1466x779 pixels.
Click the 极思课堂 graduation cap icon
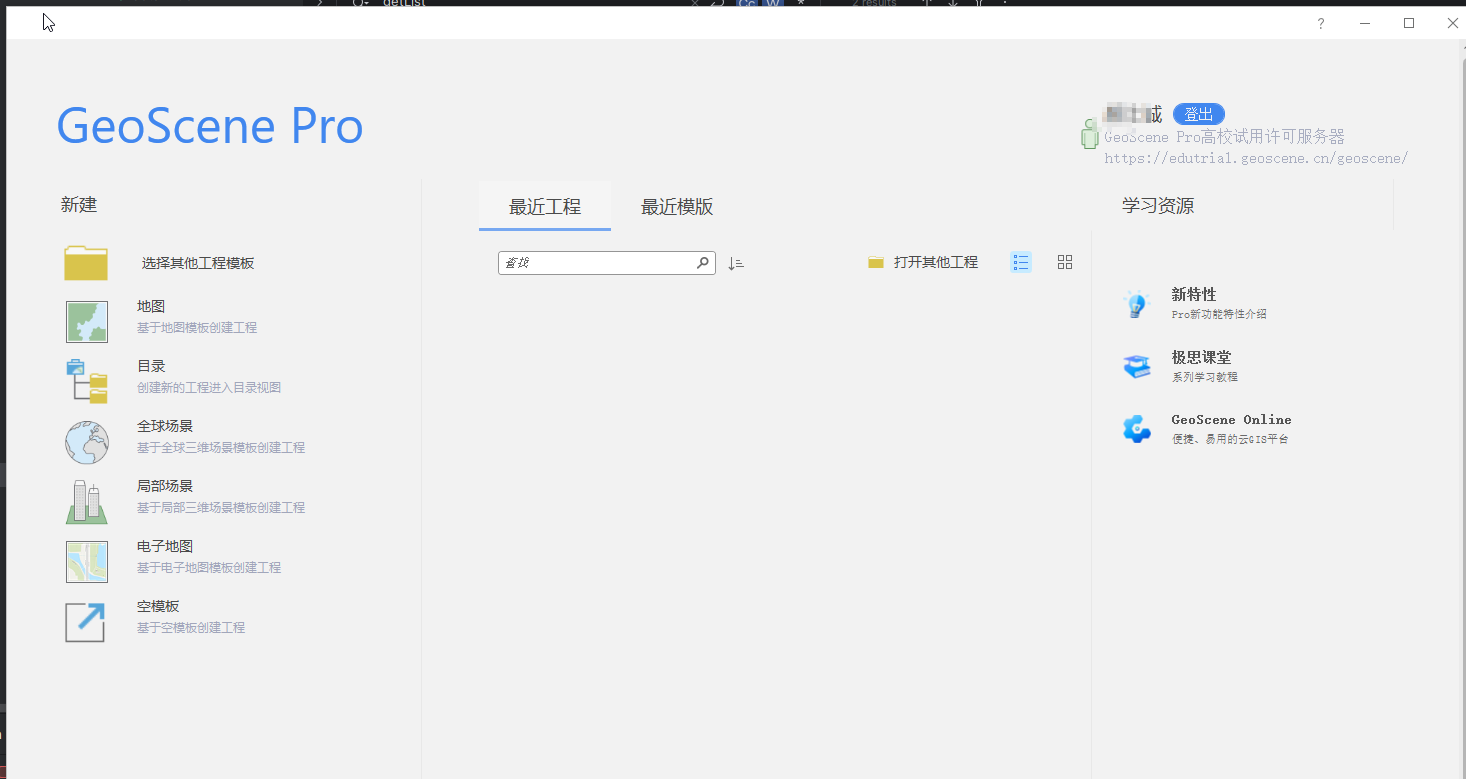tap(1137, 367)
